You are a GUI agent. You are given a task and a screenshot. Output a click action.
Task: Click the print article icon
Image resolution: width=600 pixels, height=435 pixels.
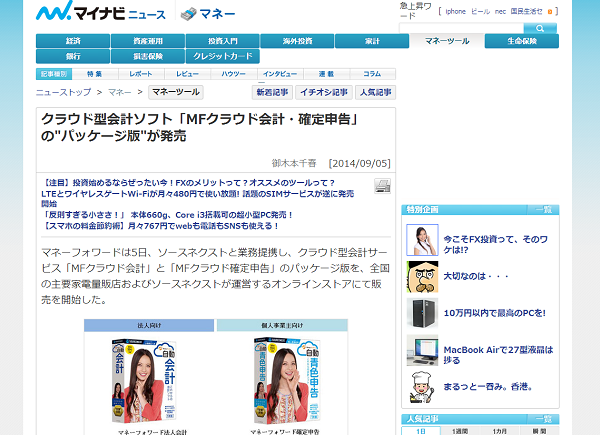pyautogui.click(x=382, y=186)
